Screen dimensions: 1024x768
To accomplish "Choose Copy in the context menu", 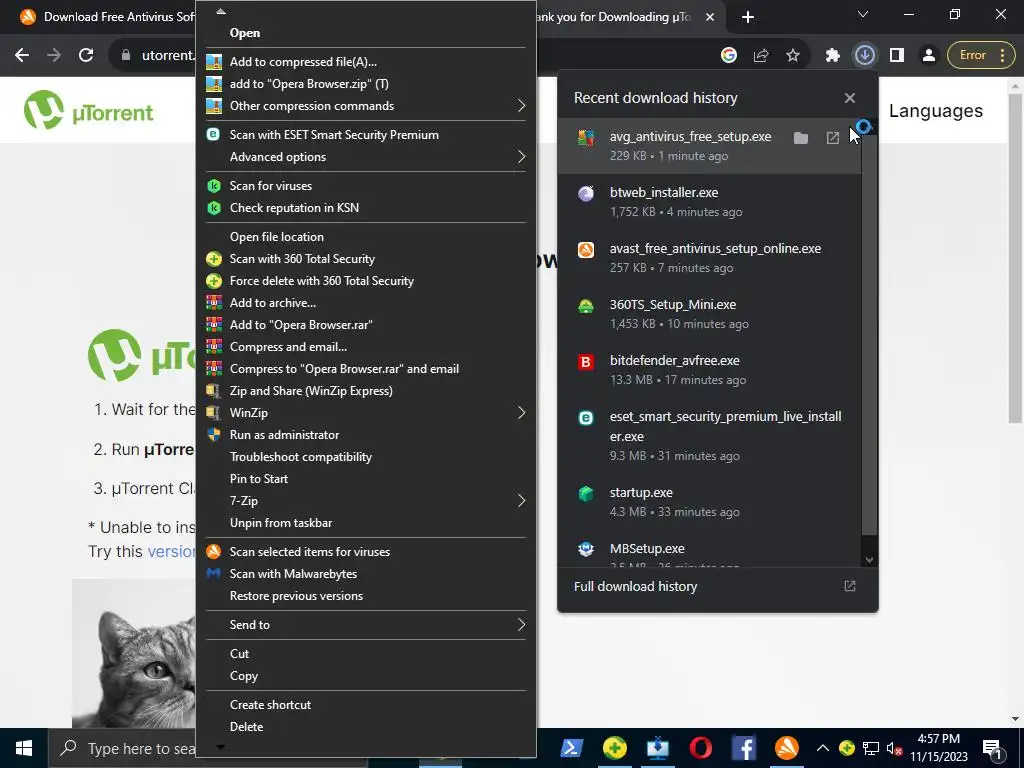I will [366, 676].
